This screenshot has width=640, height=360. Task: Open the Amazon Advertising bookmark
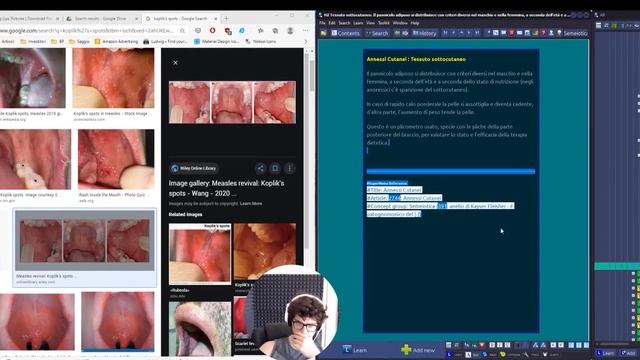coord(116,41)
